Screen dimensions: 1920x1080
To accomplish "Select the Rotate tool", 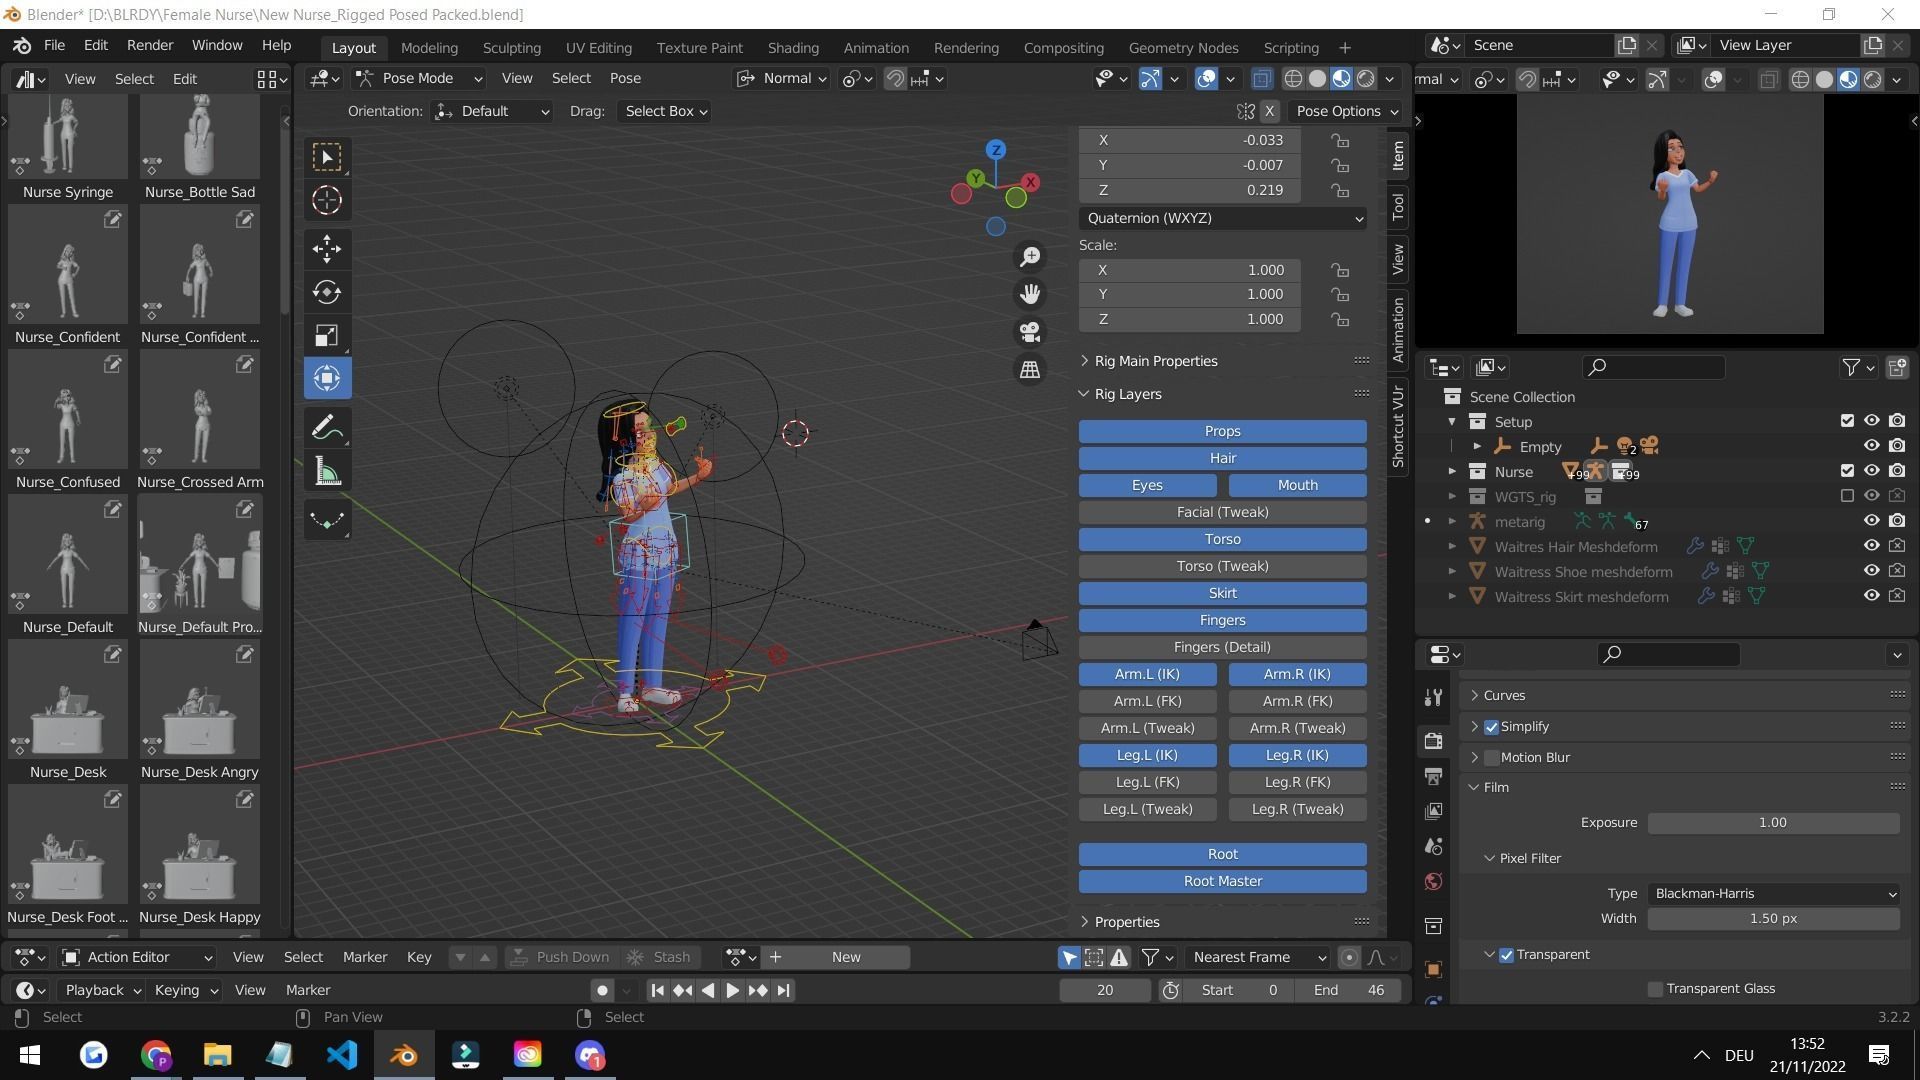I will tap(327, 292).
